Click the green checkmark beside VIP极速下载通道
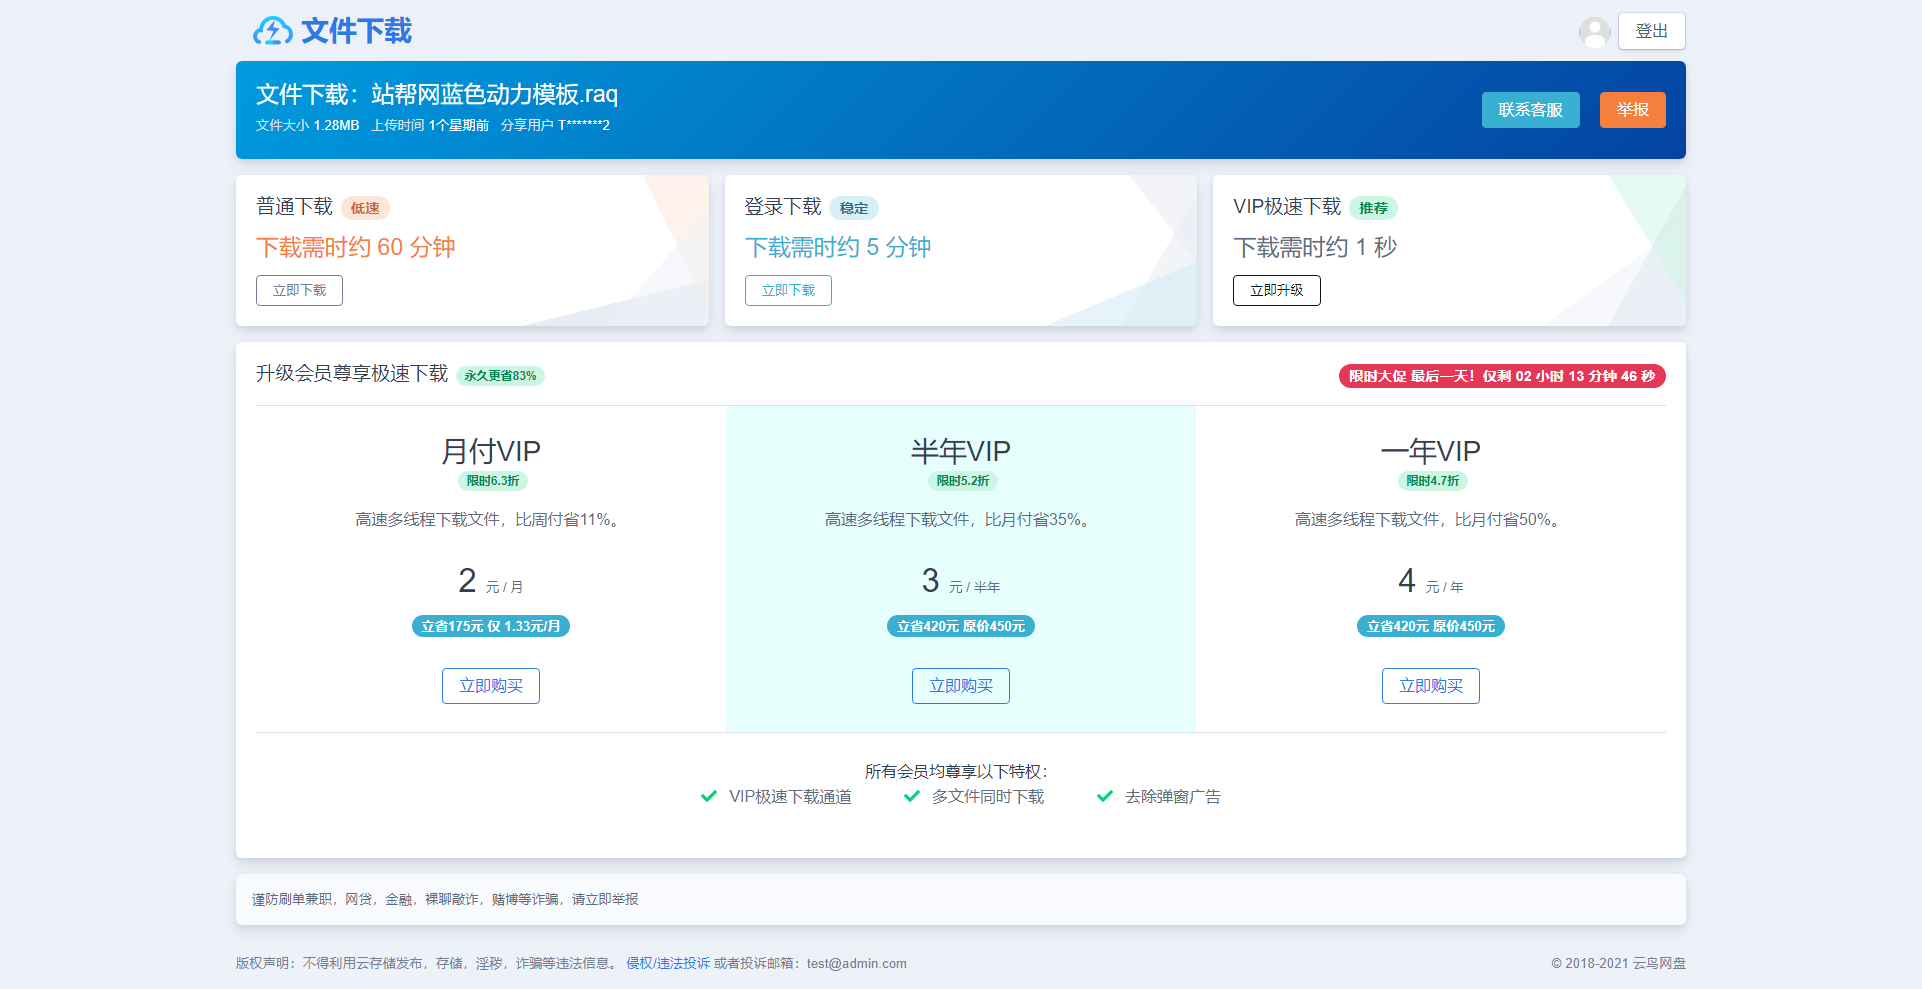The image size is (1922, 989). coord(708,796)
